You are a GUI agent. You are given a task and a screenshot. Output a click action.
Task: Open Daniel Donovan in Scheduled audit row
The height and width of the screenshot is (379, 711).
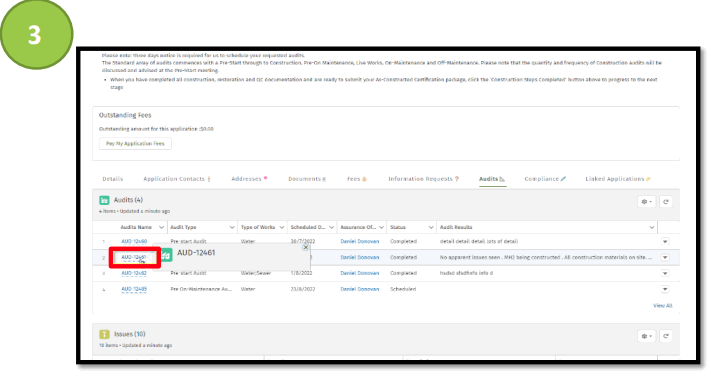[x=360, y=289]
